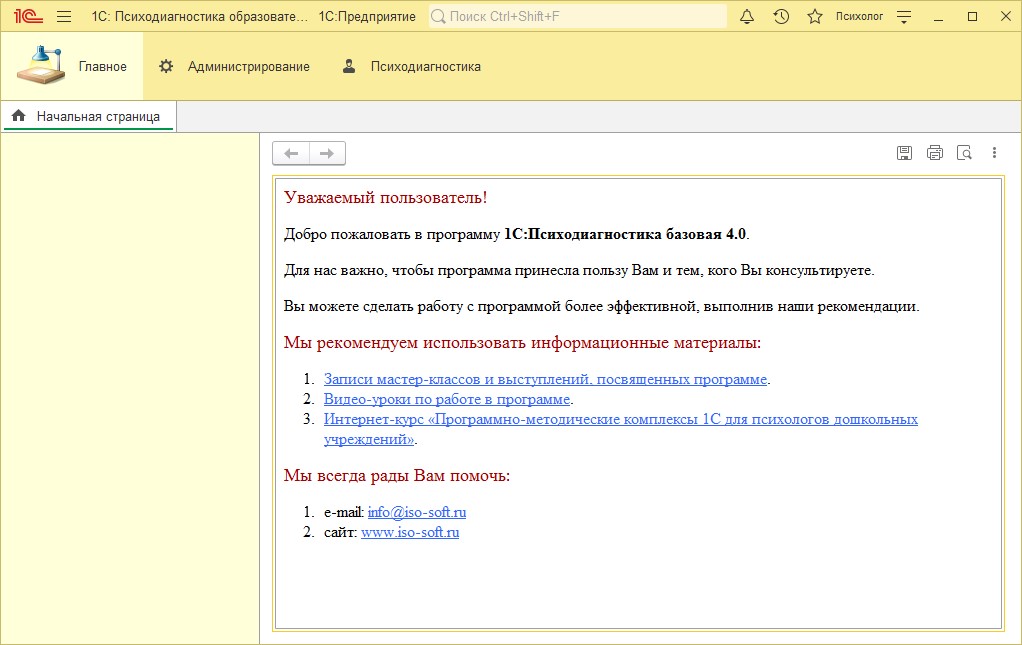The height and width of the screenshot is (645, 1022).
Task: Click the heading Мы рекомендуем использовать информационные материалы:
Action: [523, 343]
